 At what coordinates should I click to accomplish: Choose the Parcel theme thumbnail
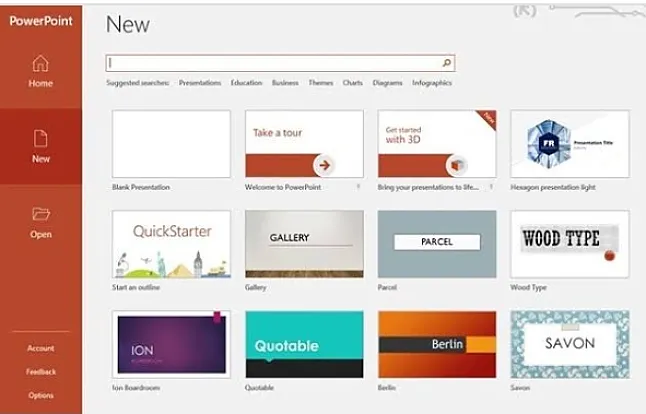click(437, 244)
